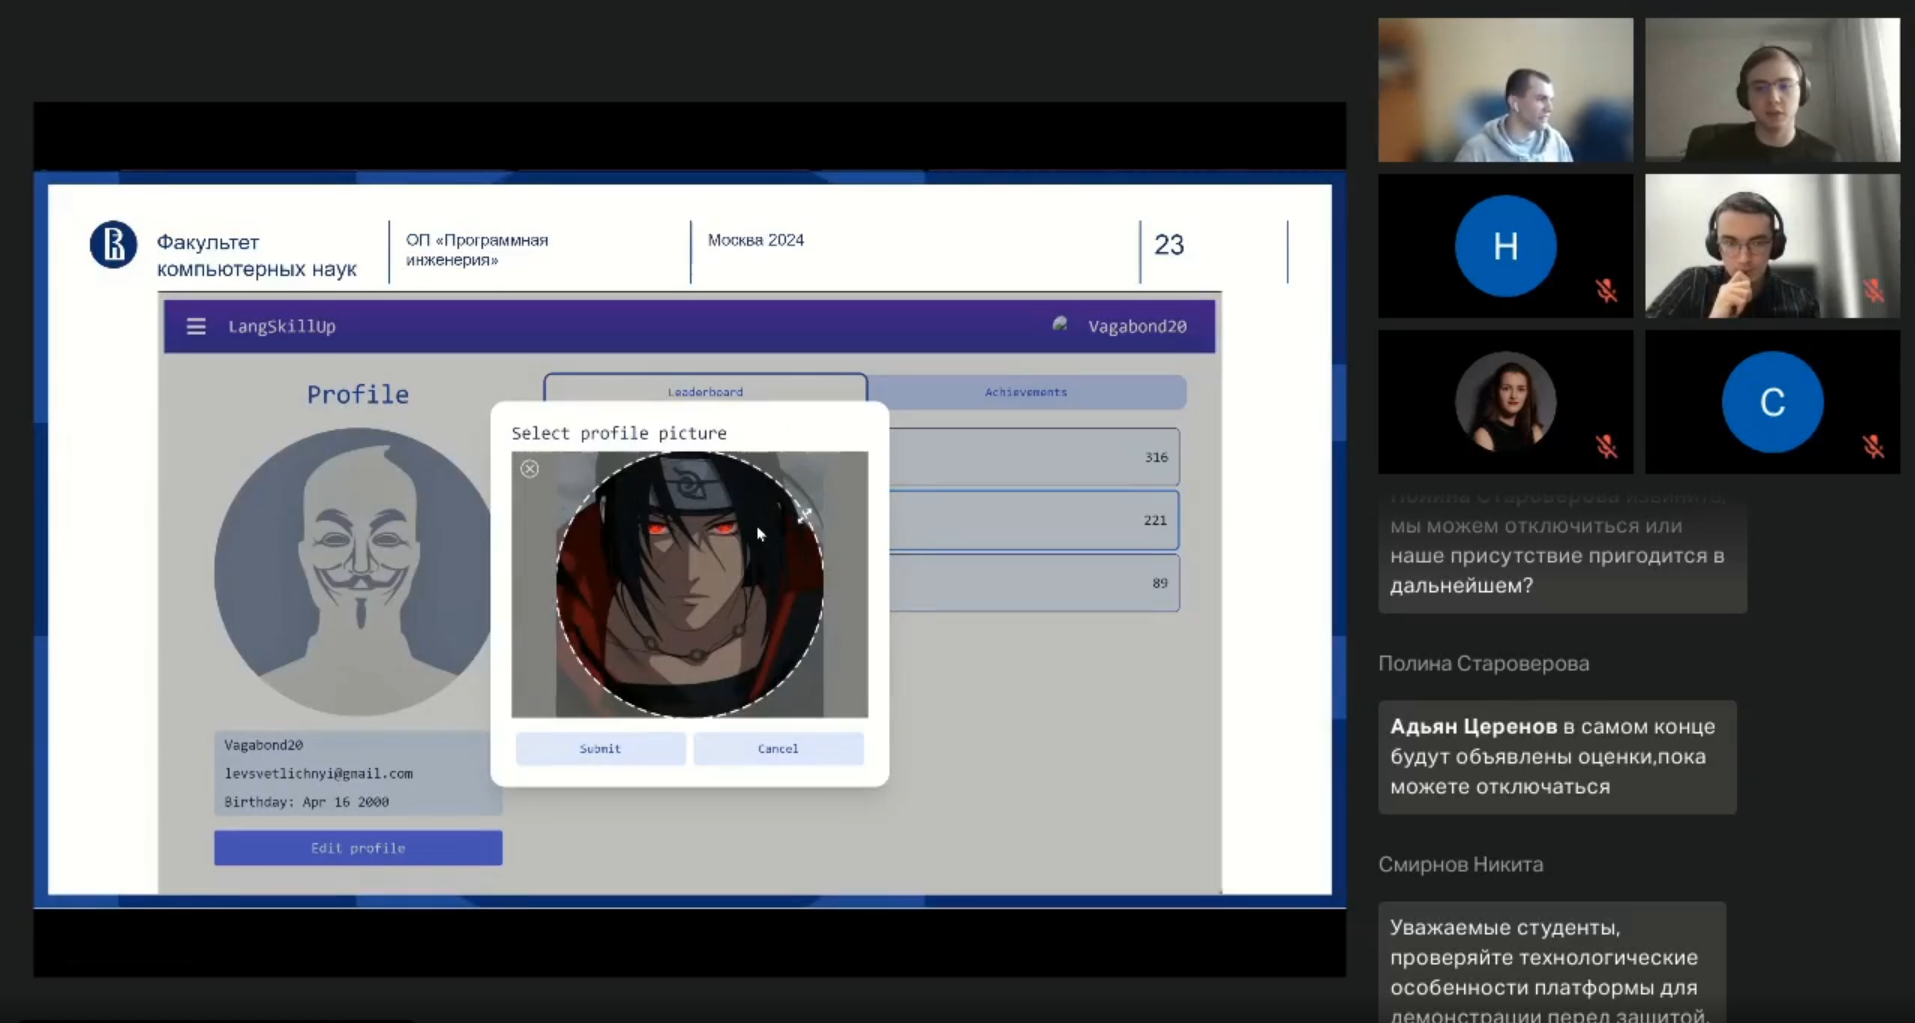Click muted mic icon on hand-on-chin man tile

point(1873,291)
